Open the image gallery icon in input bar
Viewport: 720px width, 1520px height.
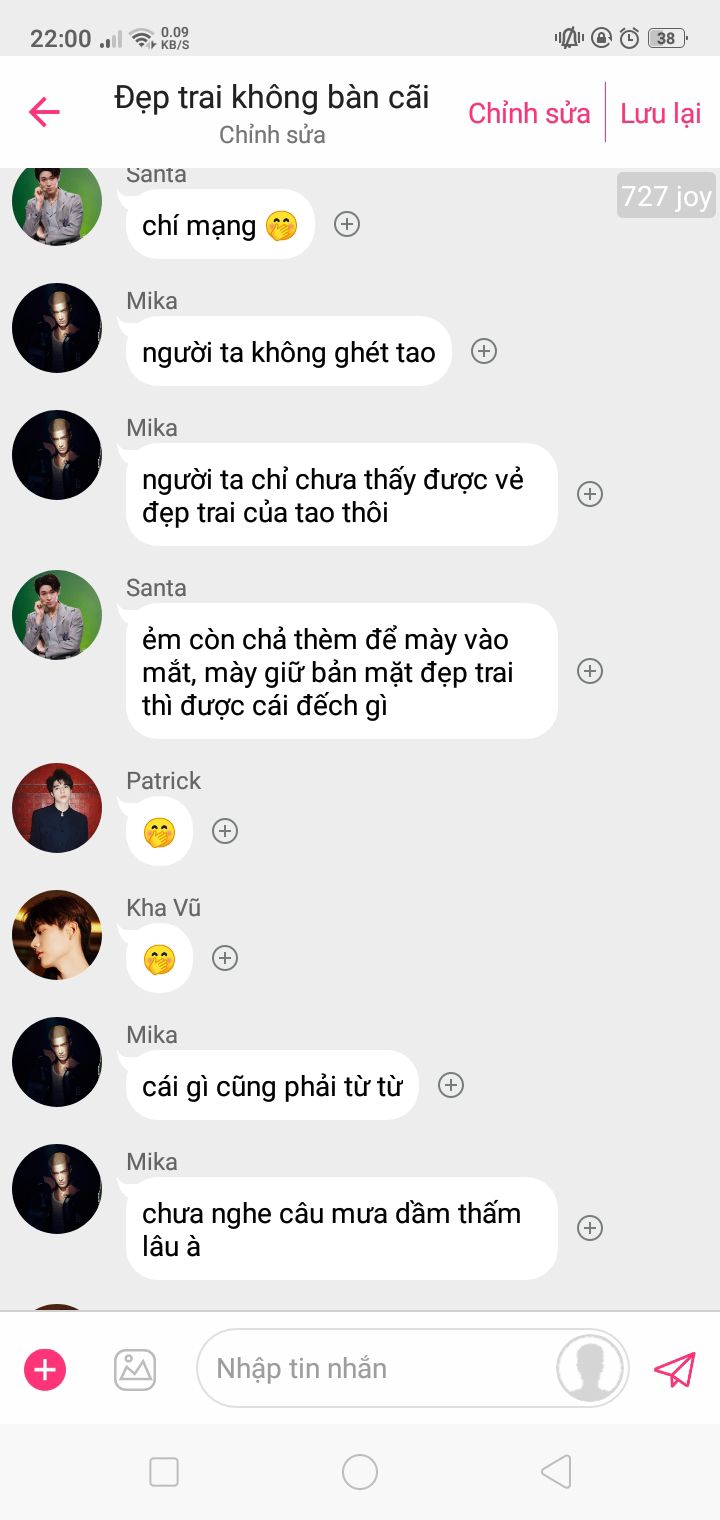point(135,1369)
